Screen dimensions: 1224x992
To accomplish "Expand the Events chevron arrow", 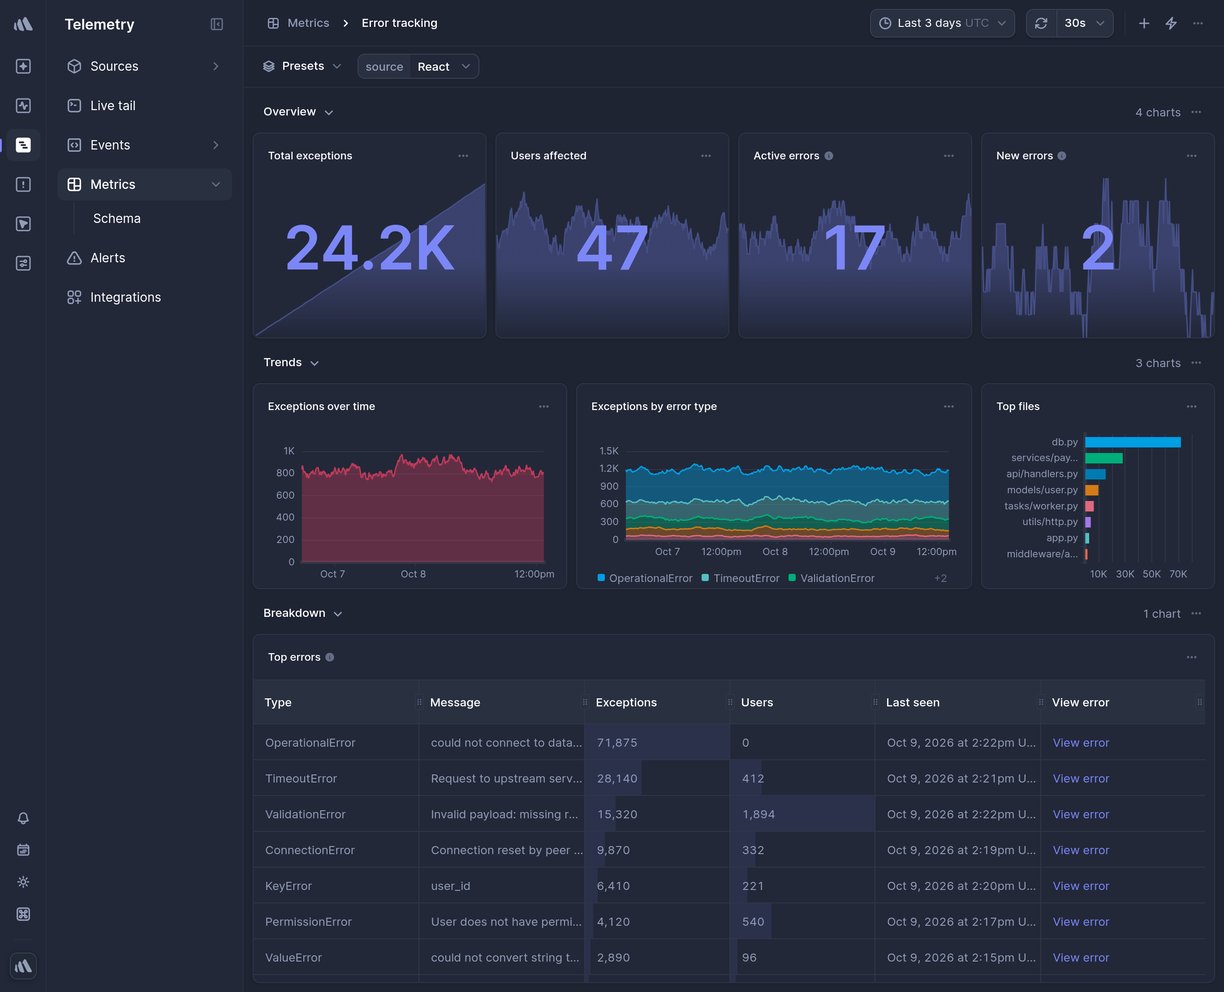I will pyautogui.click(x=216, y=145).
